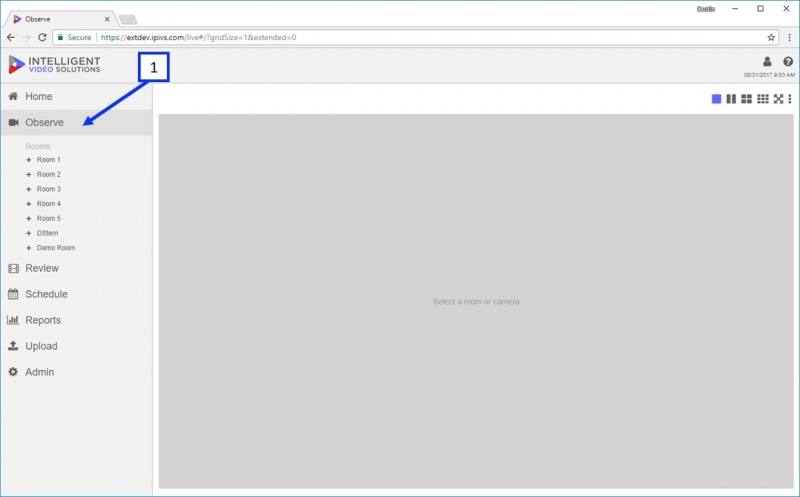800x497 pixels.
Task: Open the Upload menu item
Action: tap(76, 346)
